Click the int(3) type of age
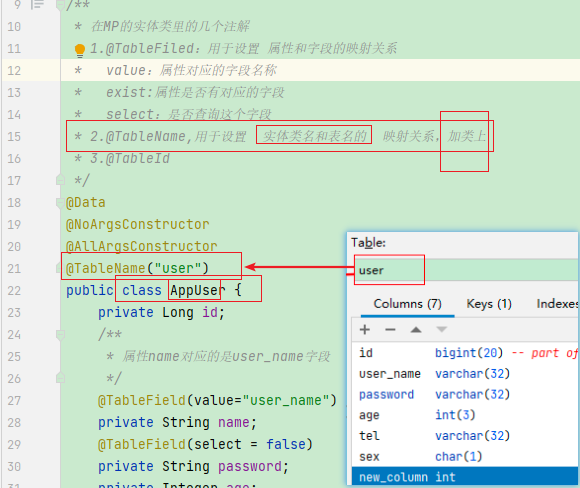 coord(455,415)
